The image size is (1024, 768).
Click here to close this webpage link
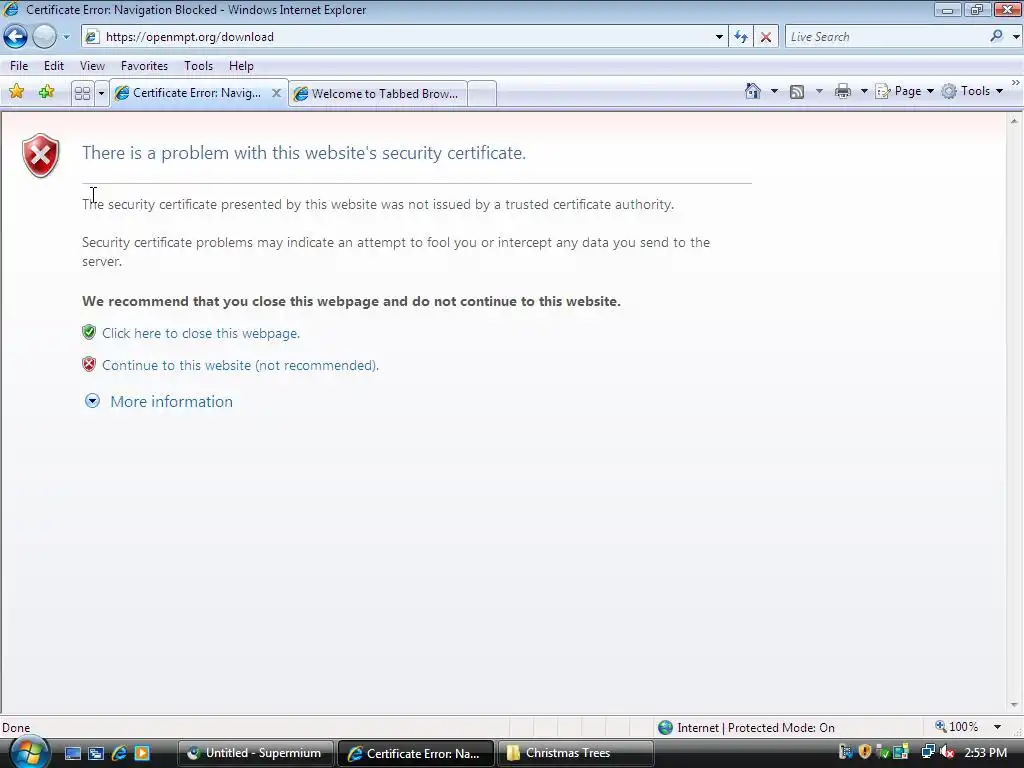tap(201, 333)
